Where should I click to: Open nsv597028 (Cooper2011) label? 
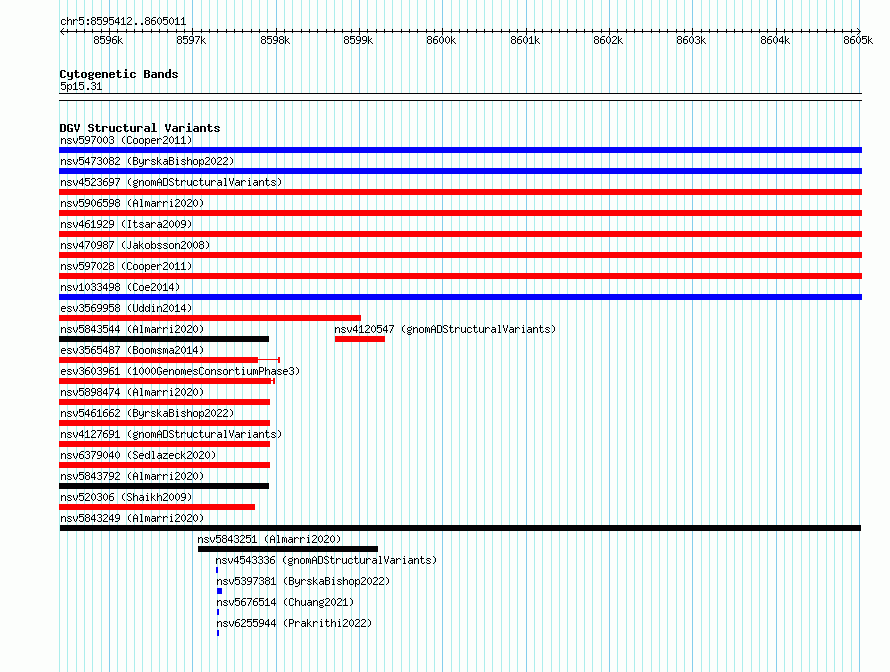pos(126,266)
